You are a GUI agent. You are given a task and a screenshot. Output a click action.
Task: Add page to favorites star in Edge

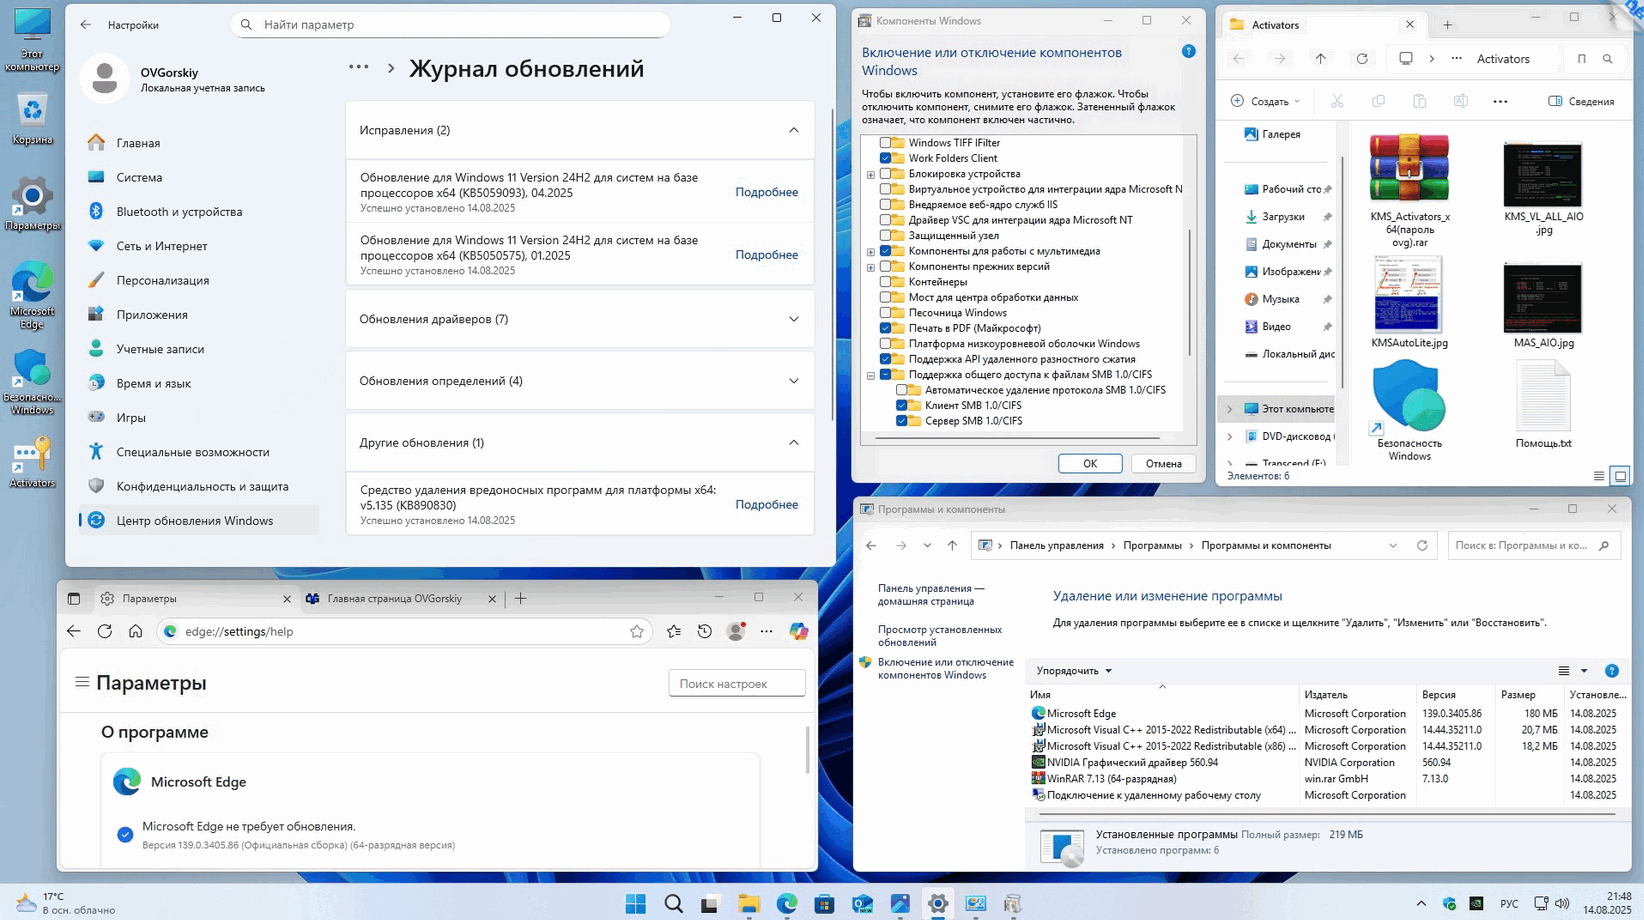point(637,631)
